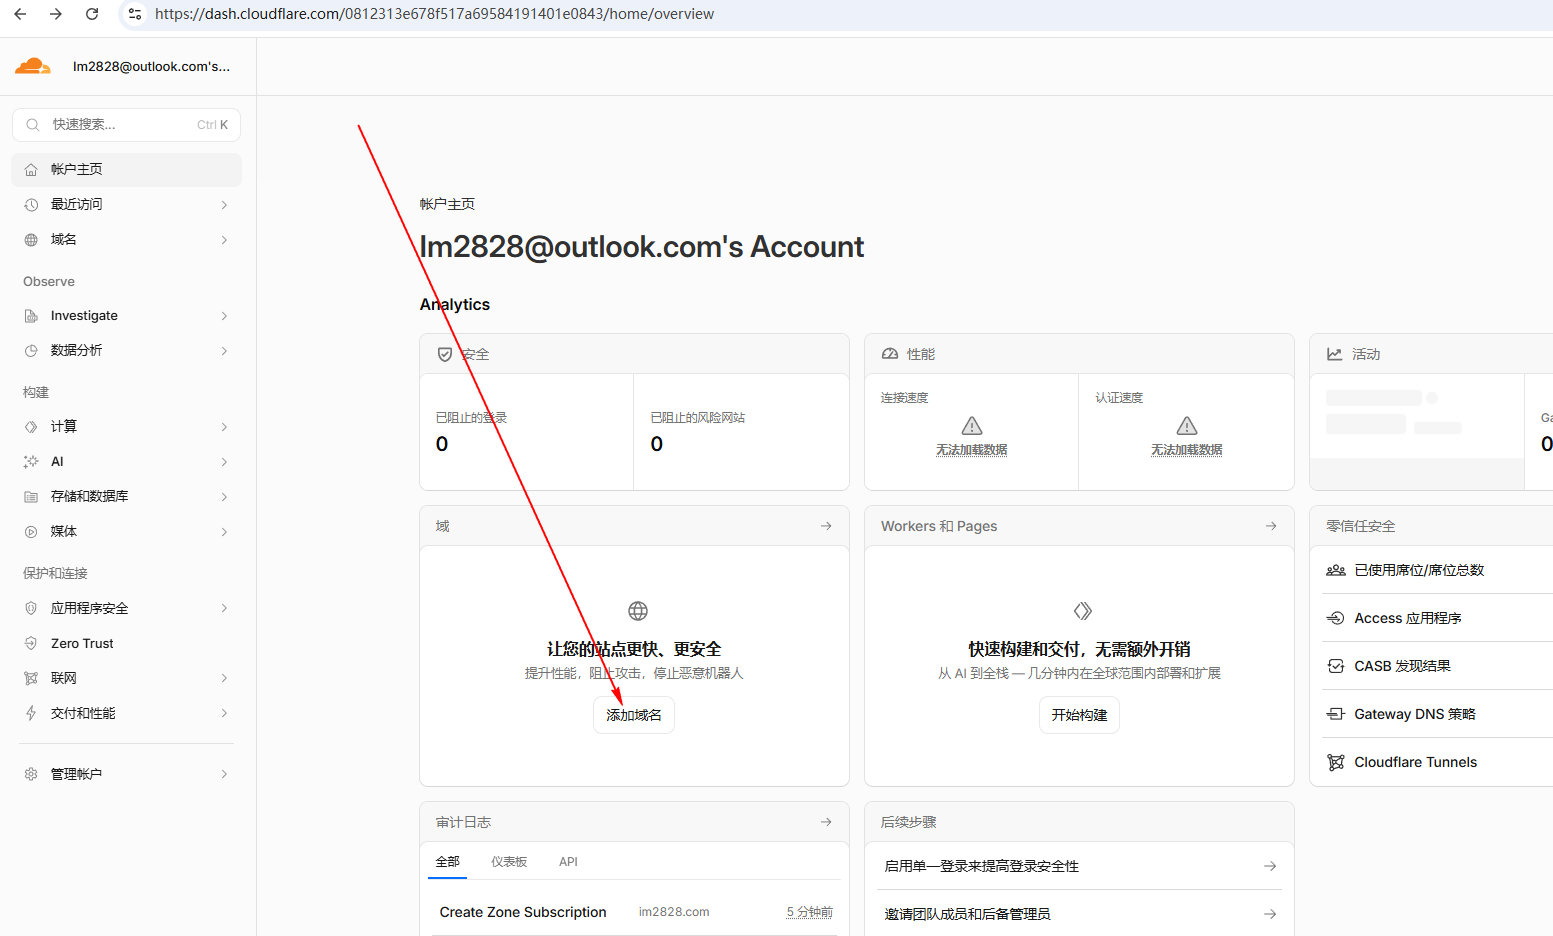
Task: Click the icon beside CASB 发现结果
Action: tap(1335, 666)
